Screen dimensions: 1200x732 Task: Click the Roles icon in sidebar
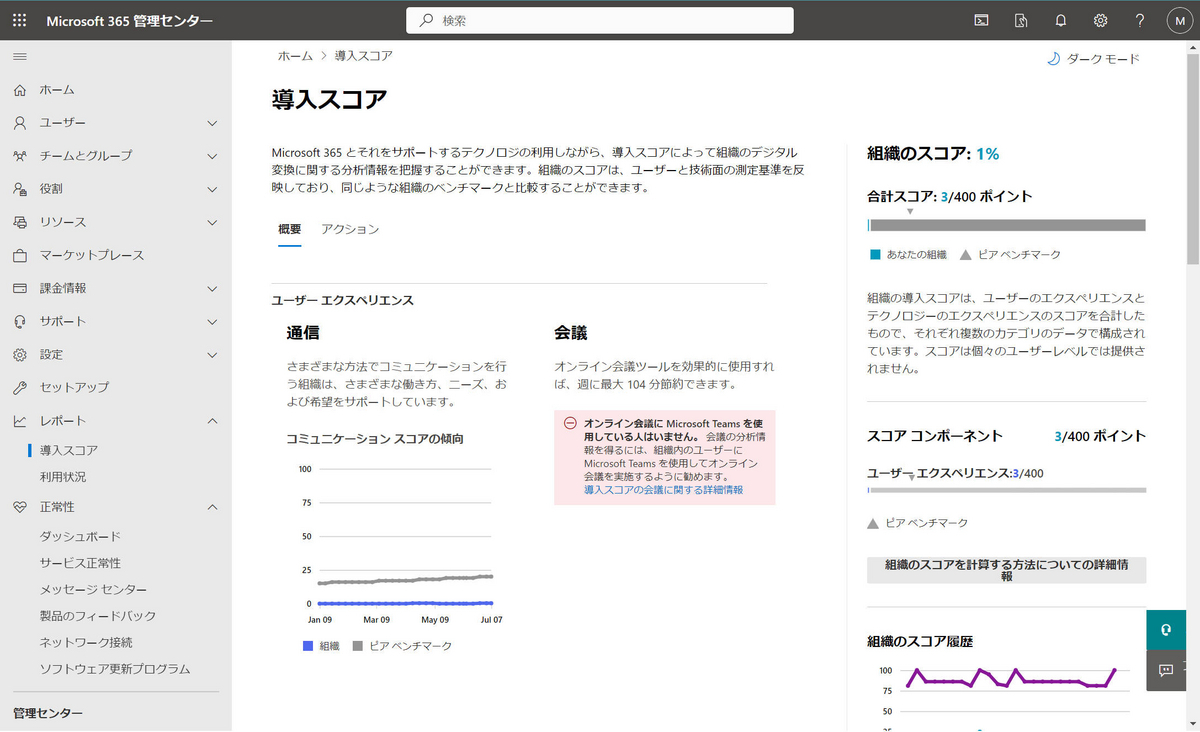click(x=20, y=189)
